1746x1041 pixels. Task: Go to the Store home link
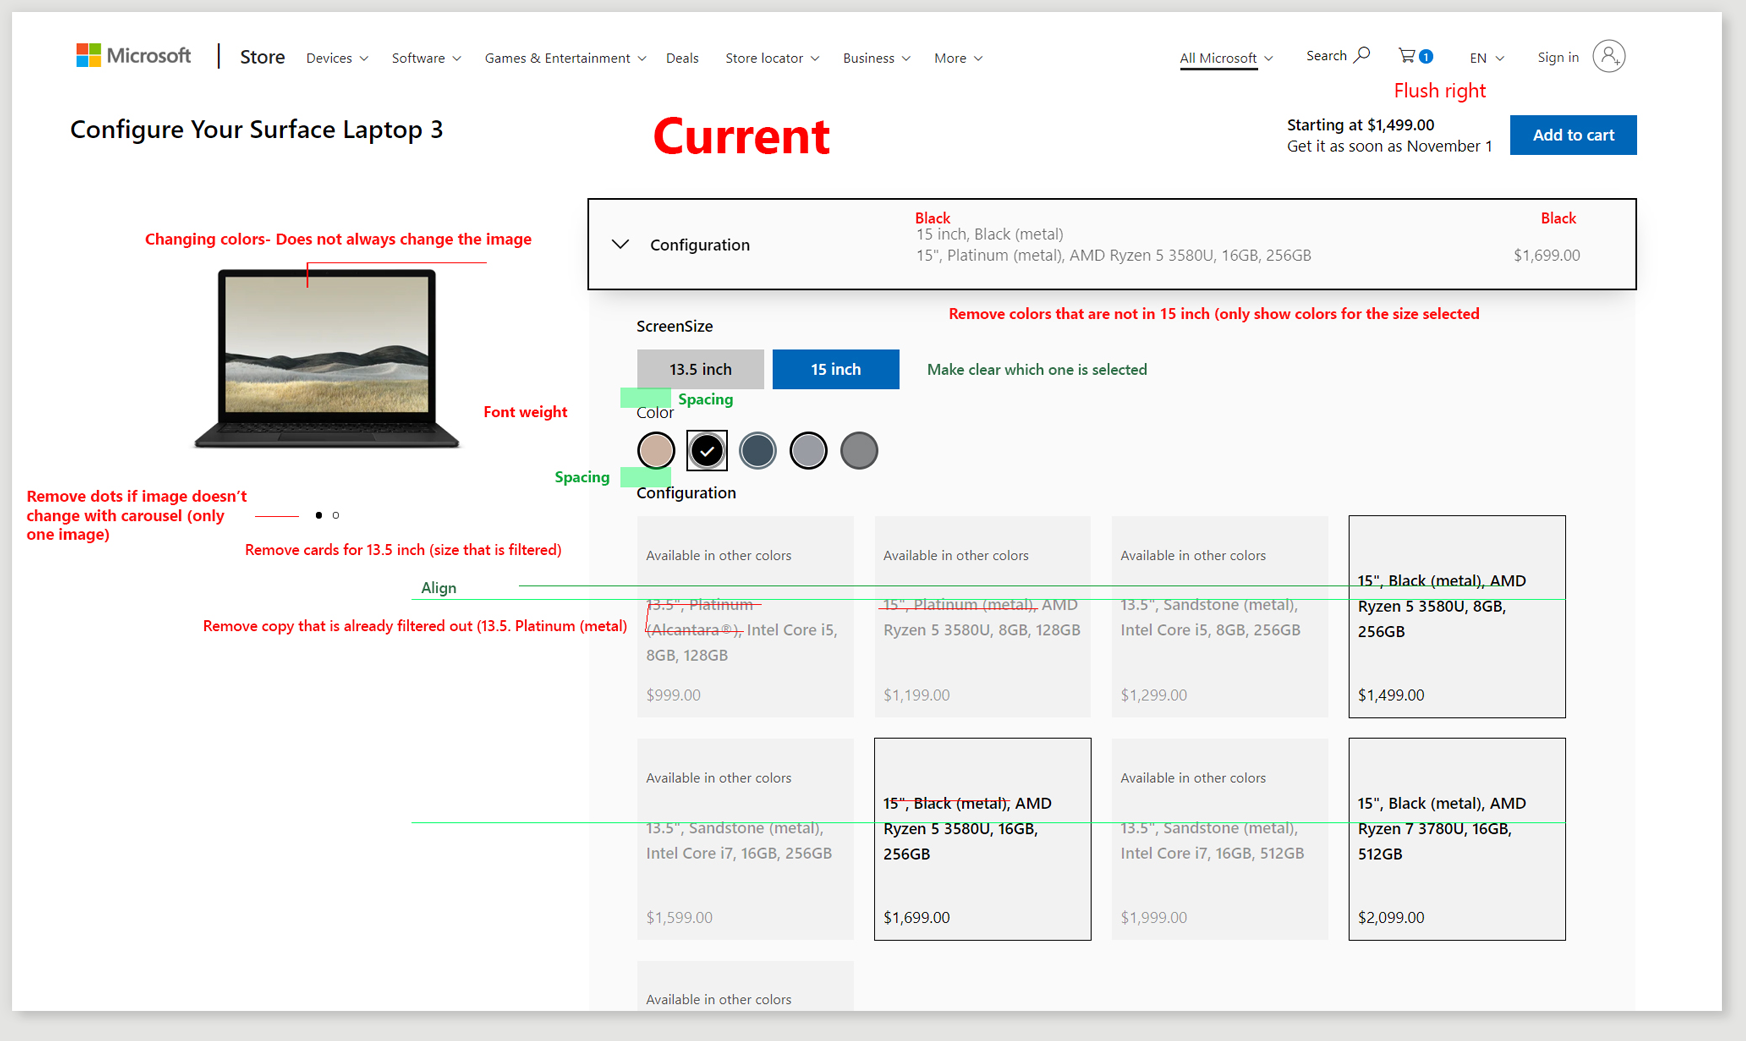pyautogui.click(x=262, y=57)
